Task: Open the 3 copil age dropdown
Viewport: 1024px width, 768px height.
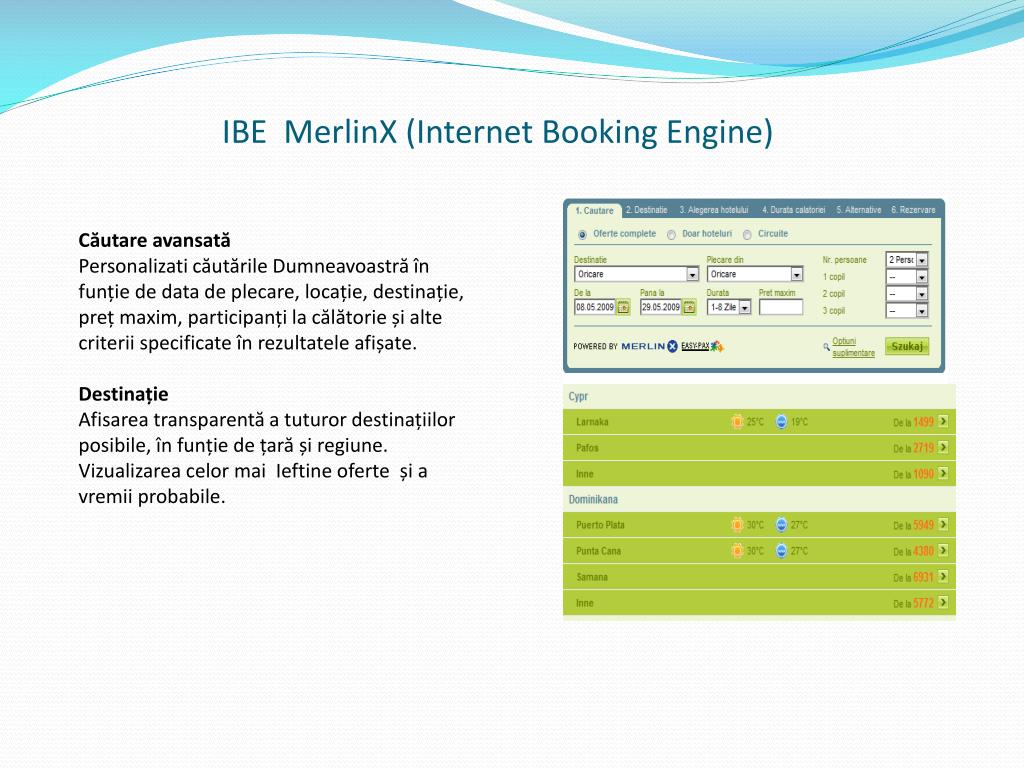Action: point(906,311)
